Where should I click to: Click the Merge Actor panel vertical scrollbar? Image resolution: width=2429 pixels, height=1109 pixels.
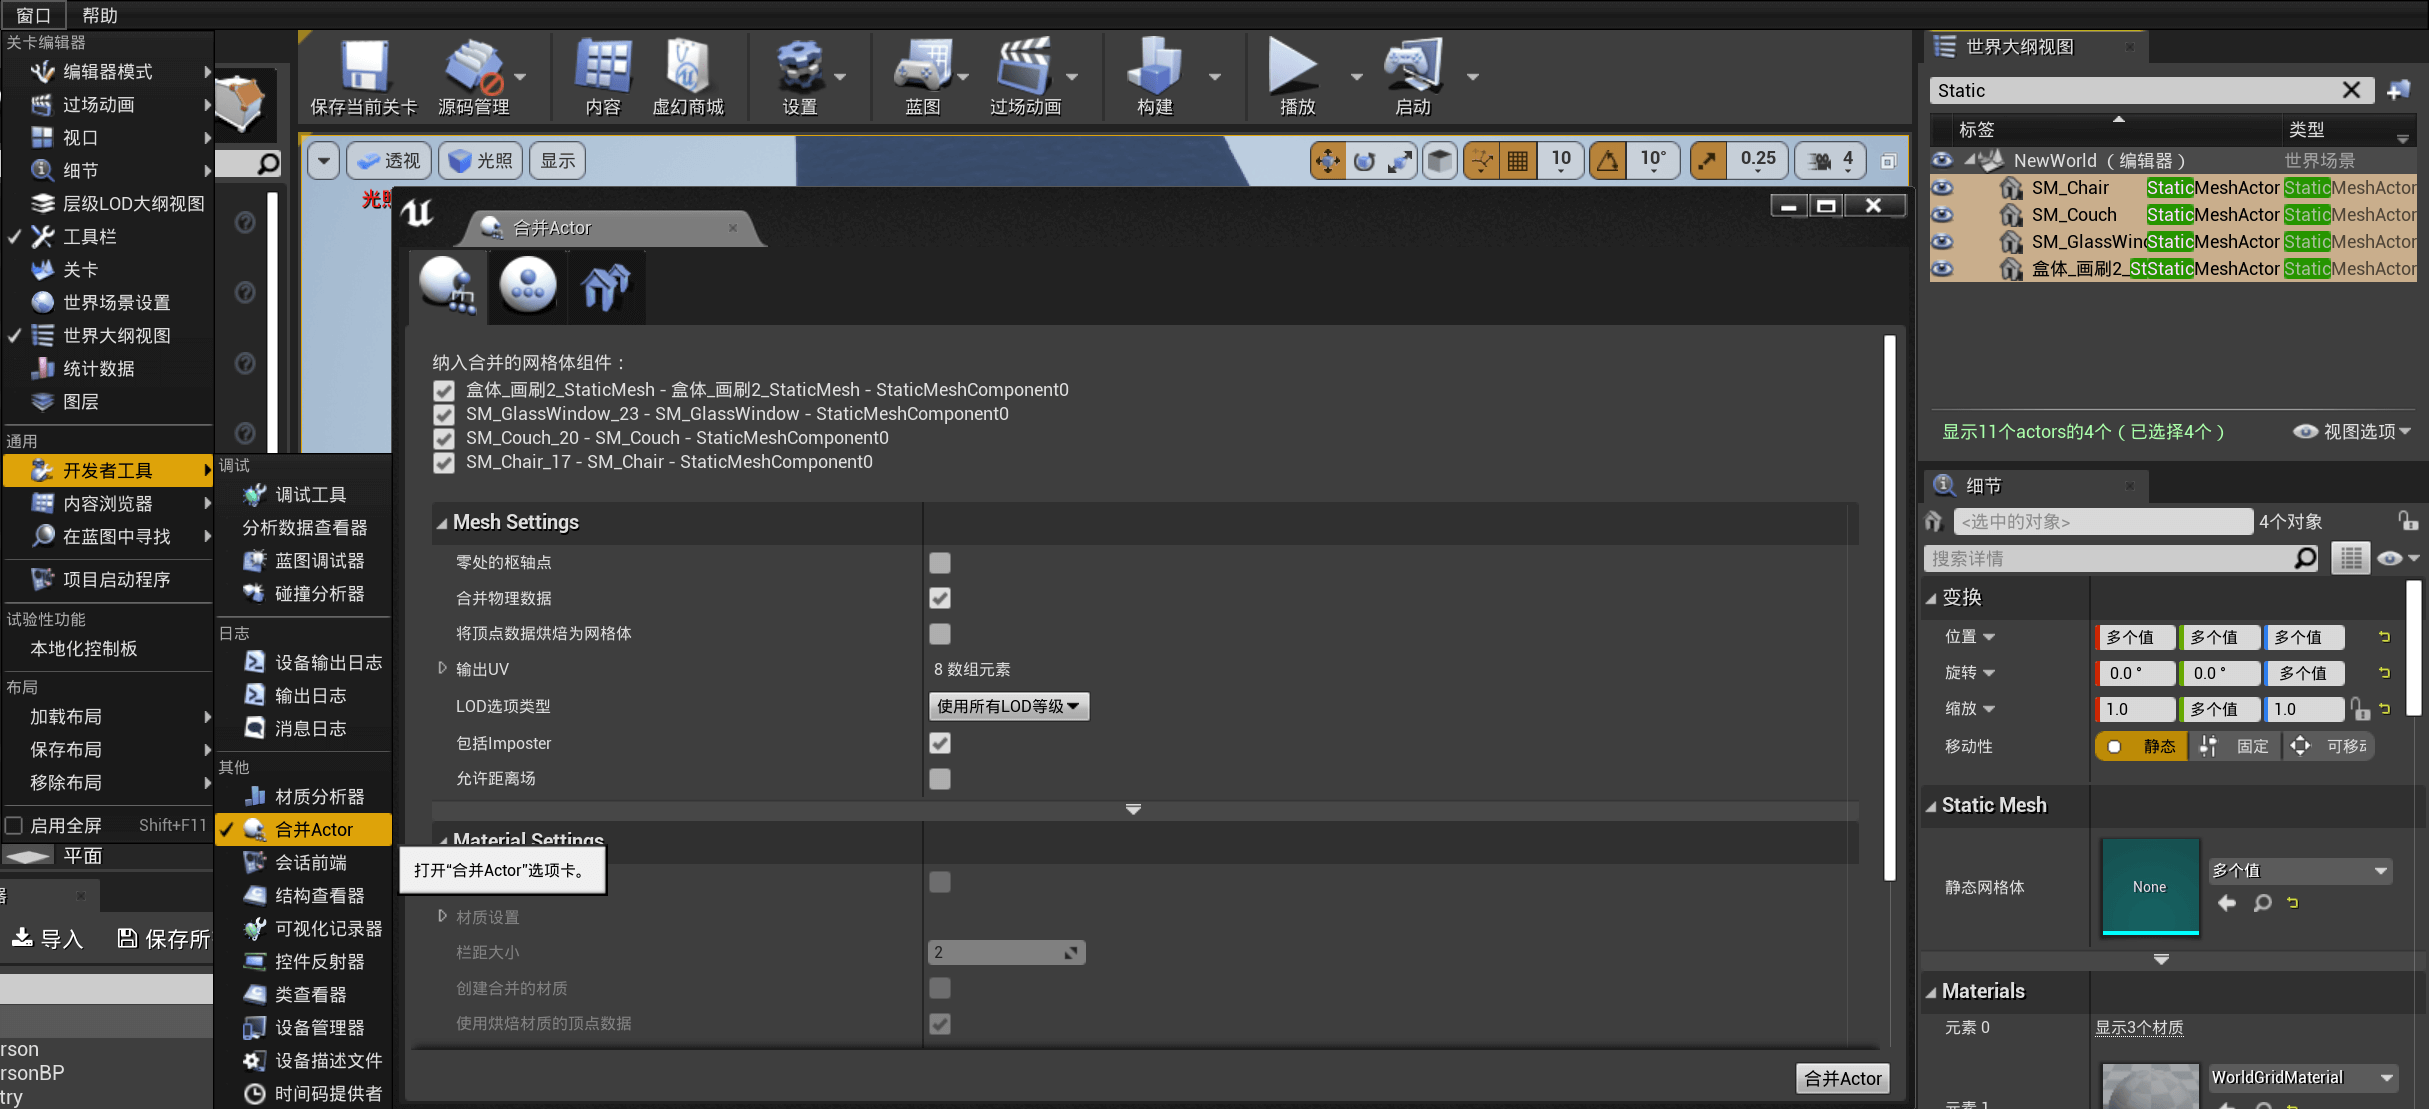click(1889, 608)
